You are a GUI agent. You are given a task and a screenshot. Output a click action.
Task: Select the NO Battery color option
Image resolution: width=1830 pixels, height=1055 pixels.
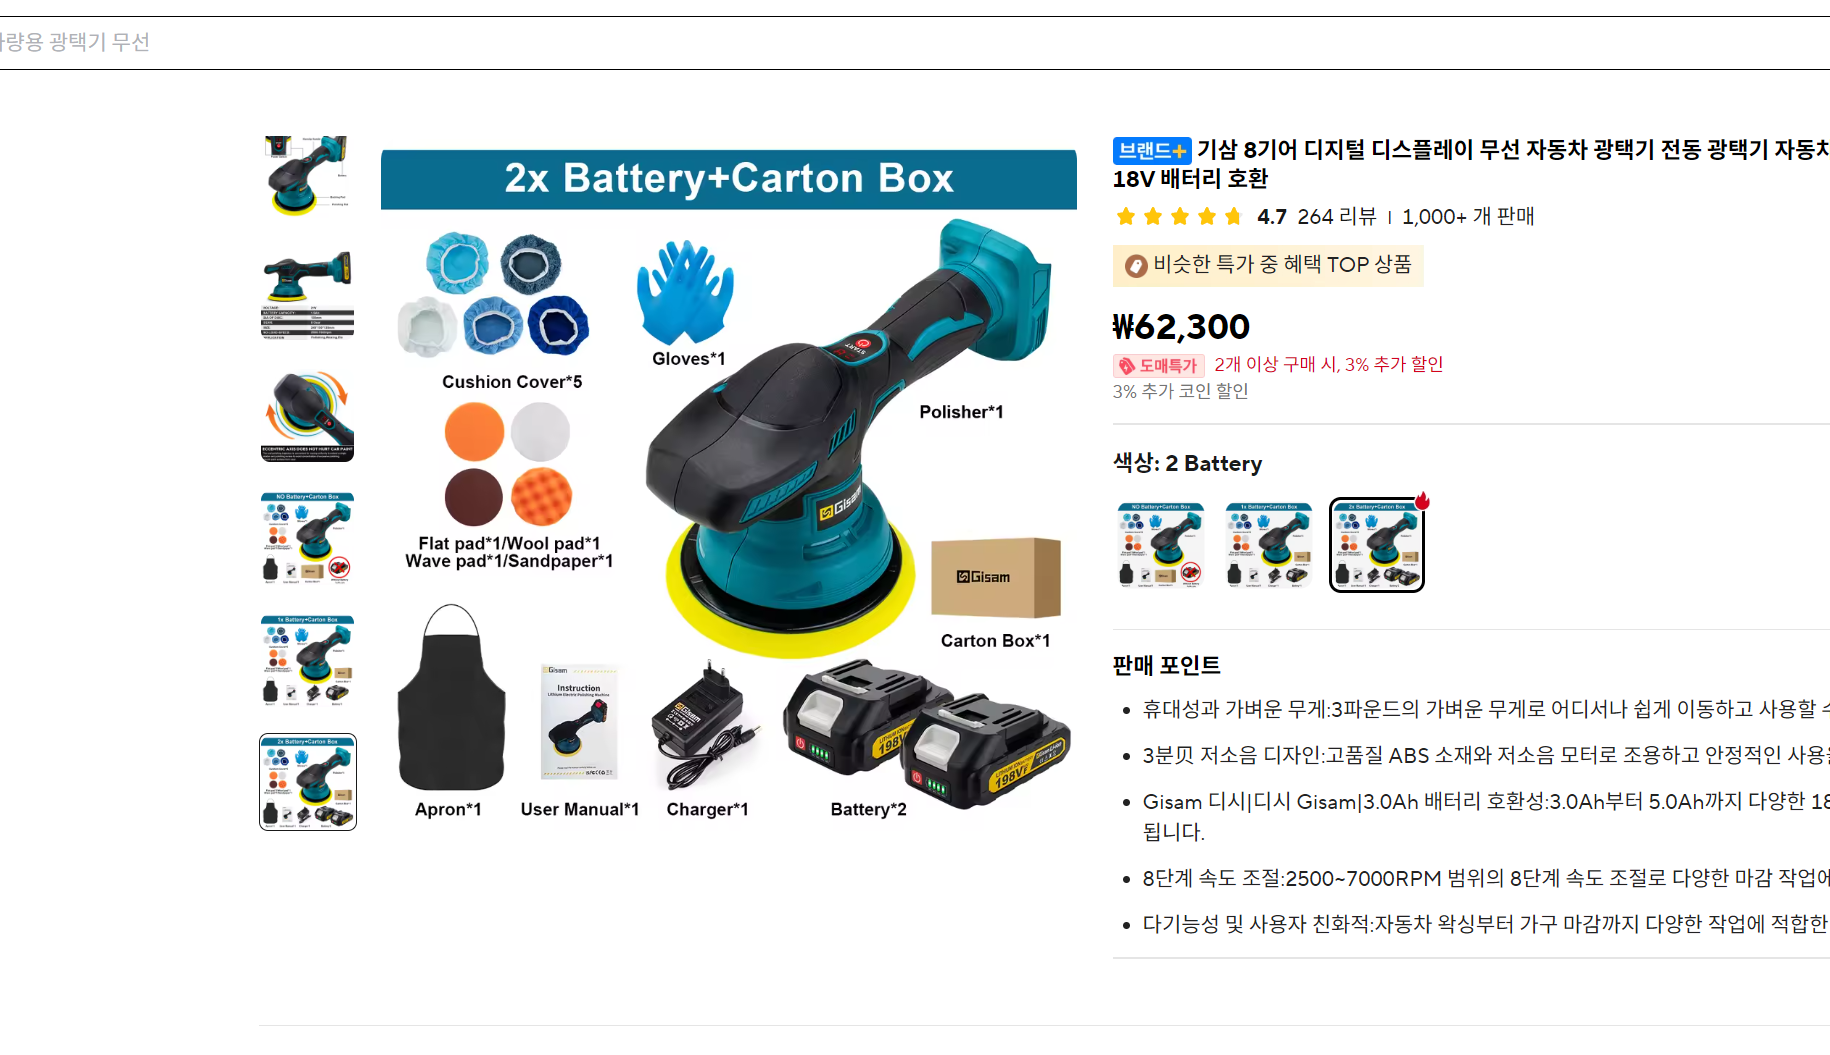click(1161, 545)
